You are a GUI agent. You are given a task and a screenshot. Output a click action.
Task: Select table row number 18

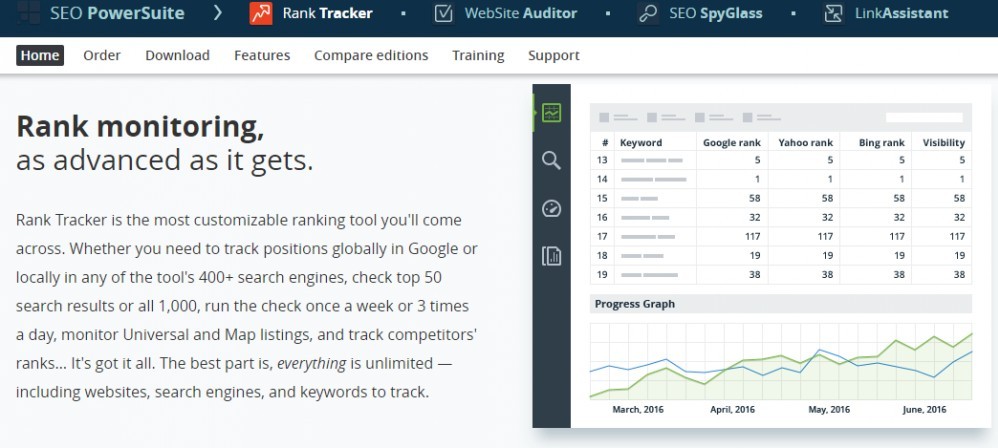(x=781, y=256)
